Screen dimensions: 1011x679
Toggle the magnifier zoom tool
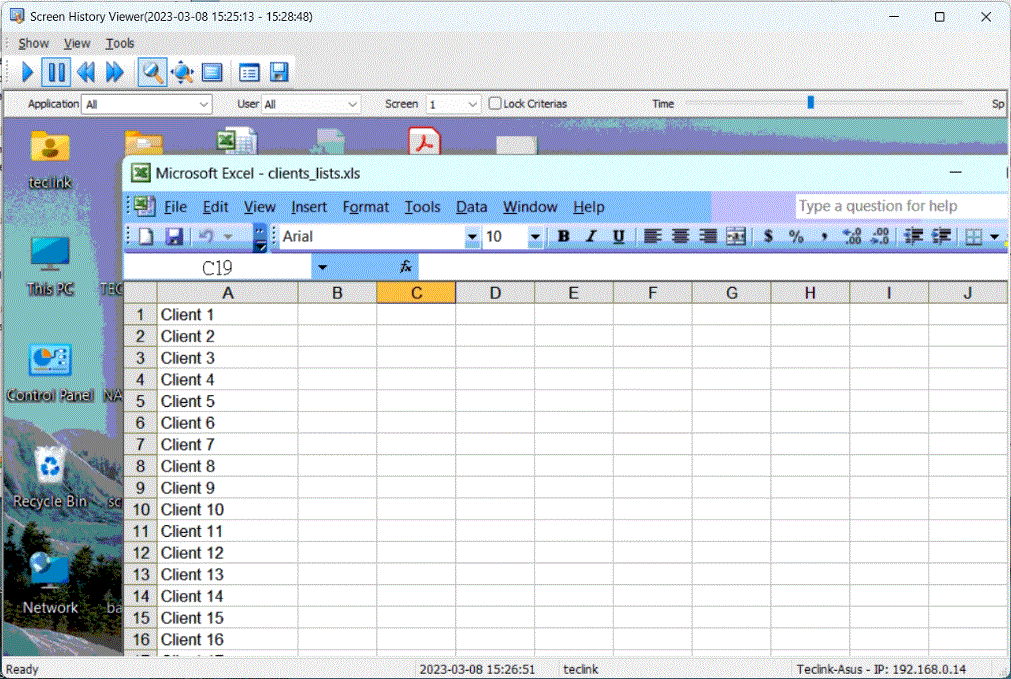pyautogui.click(x=152, y=72)
